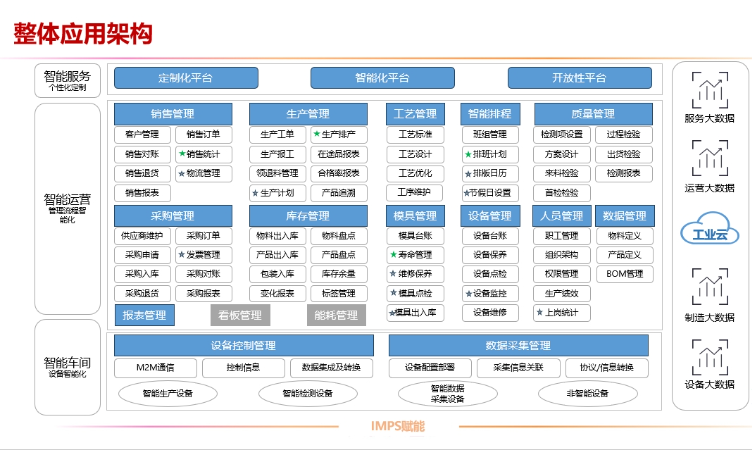Viewport: 752px width, 450px height.
Task: Click the 智能检测设备 oval
Action: coord(308,394)
